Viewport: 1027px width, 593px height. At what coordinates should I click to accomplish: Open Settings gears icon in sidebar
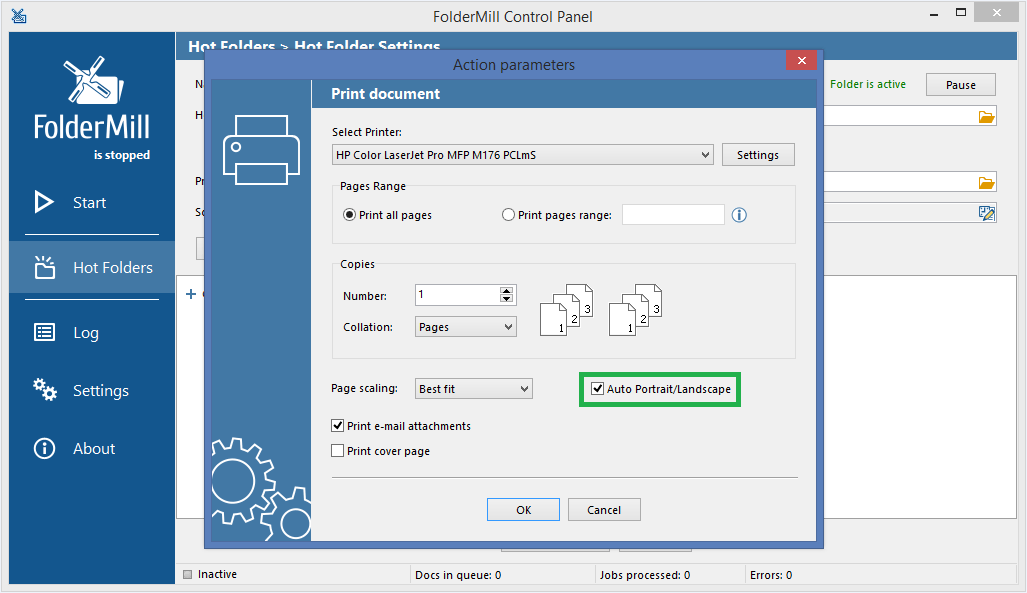coord(45,390)
